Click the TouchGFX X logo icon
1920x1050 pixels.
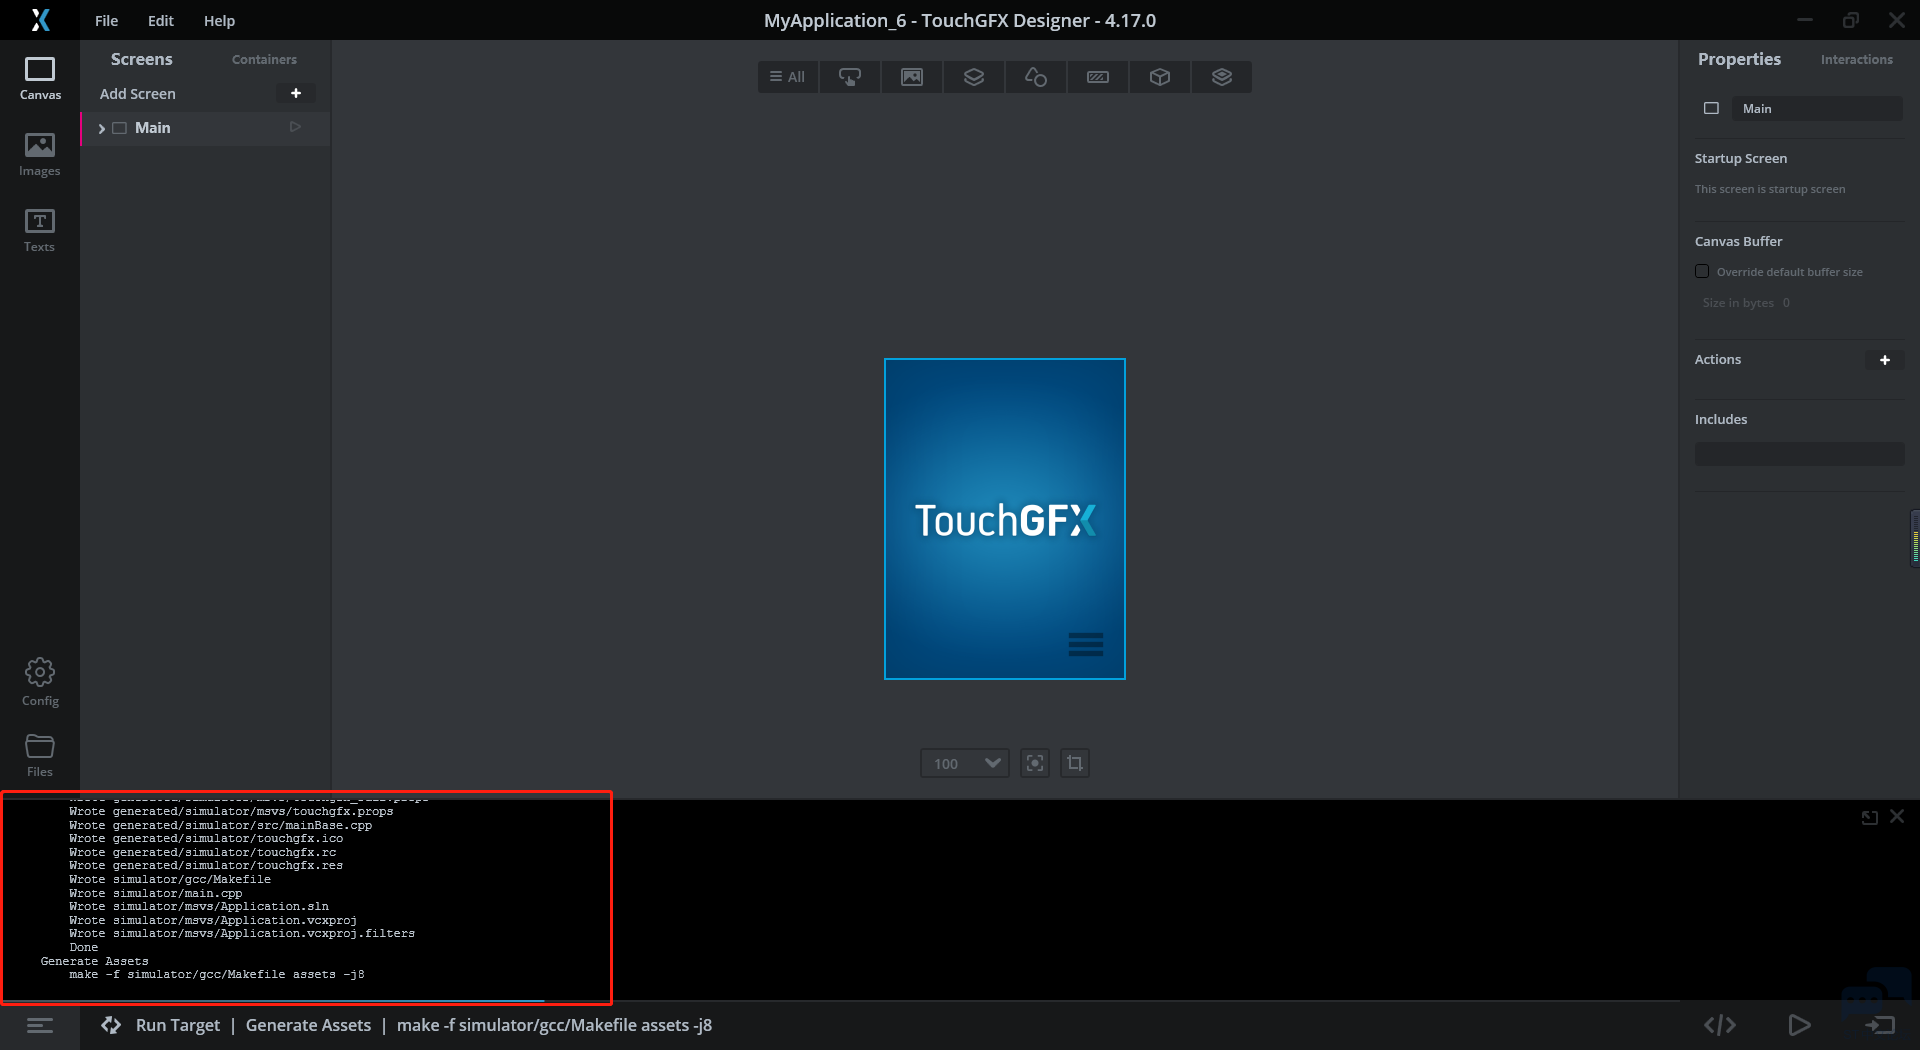40,20
